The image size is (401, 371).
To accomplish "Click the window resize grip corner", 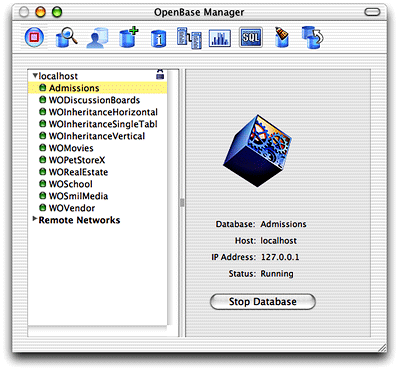I will click(x=381, y=347).
